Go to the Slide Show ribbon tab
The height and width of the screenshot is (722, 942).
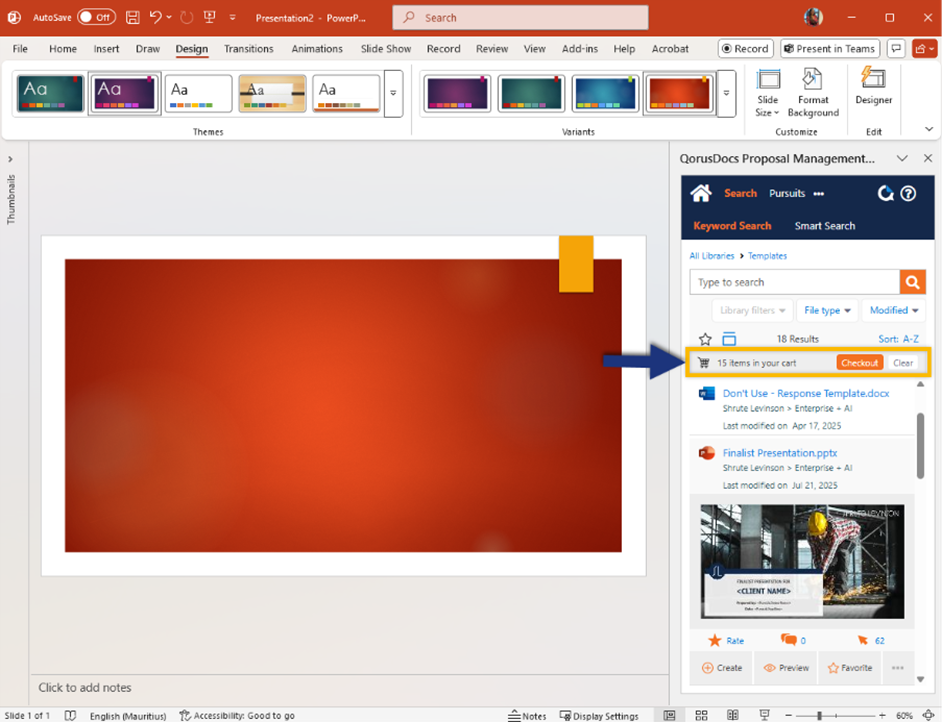(386, 49)
